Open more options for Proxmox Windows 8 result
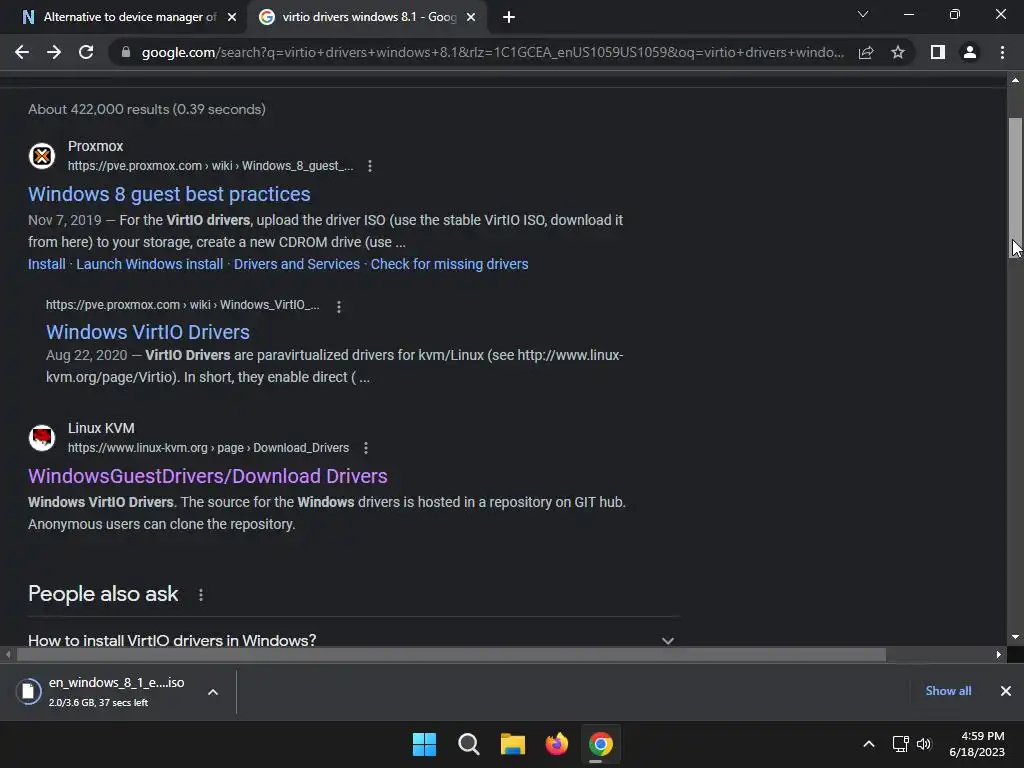1024x768 pixels. [x=370, y=166]
